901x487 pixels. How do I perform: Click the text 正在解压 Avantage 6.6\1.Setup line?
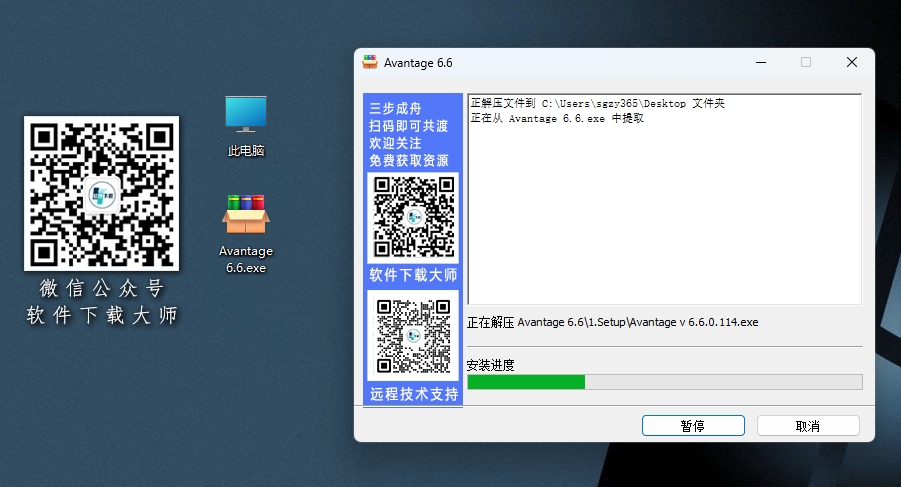coord(613,322)
